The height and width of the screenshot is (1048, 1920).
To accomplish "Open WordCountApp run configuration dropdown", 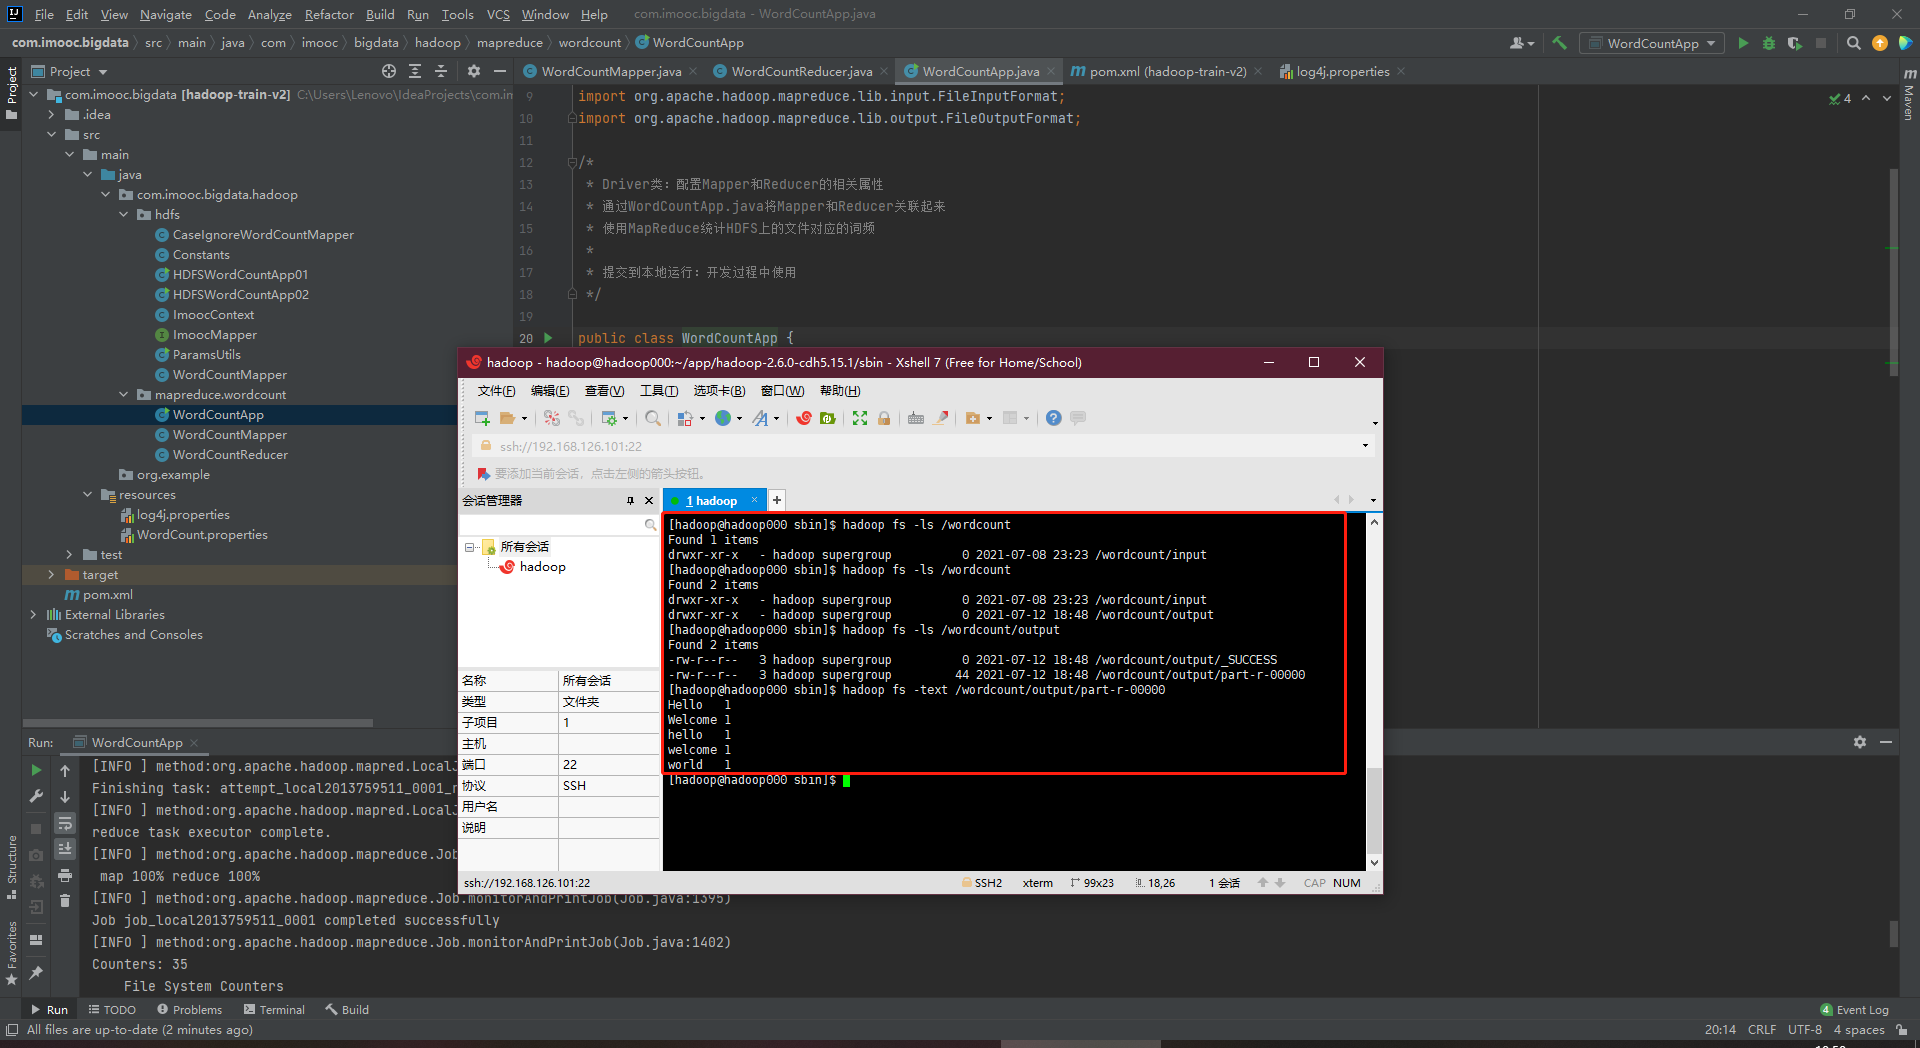I will coord(1652,43).
